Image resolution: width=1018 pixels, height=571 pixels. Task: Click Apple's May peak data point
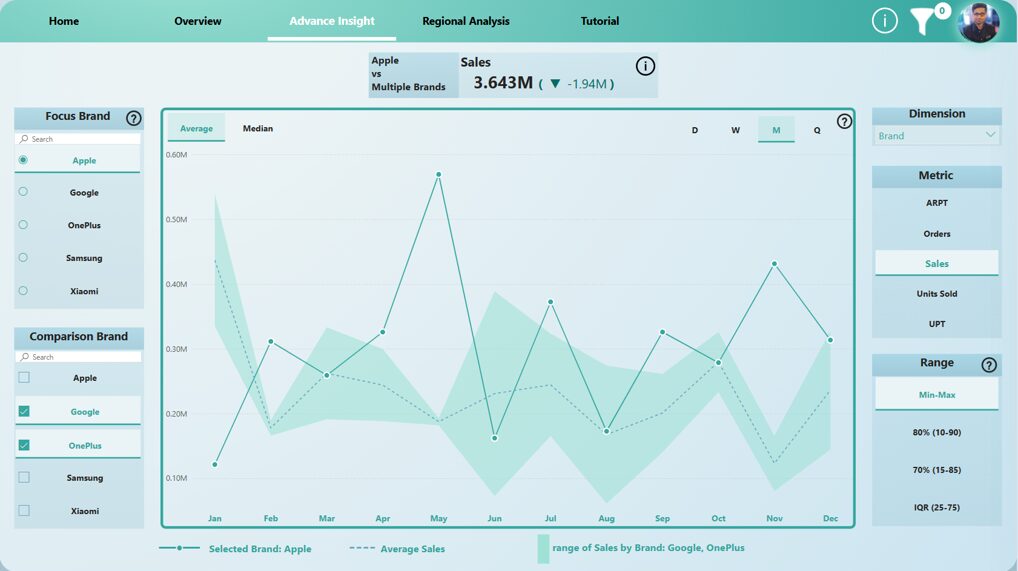tap(439, 174)
